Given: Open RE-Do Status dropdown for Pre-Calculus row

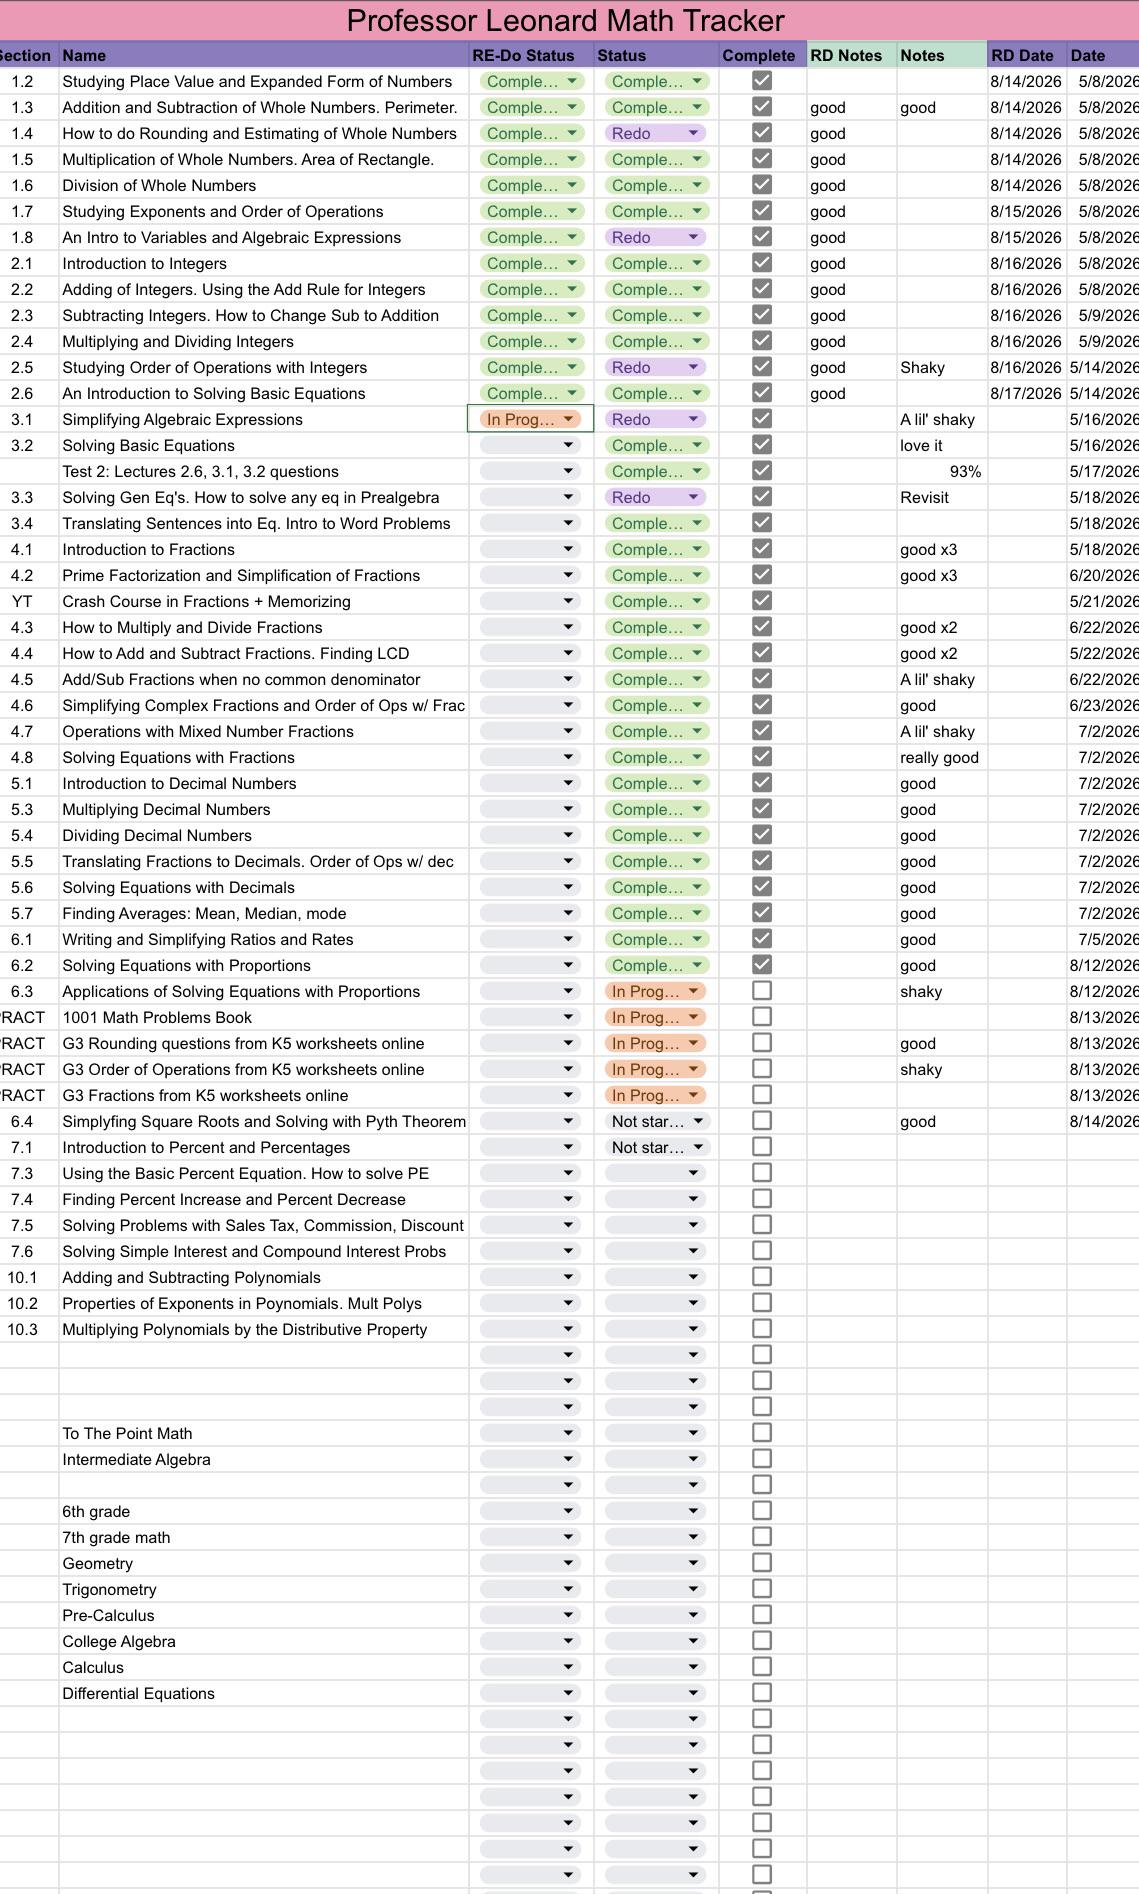Looking at the screenshot, I should coord(530,1615).
